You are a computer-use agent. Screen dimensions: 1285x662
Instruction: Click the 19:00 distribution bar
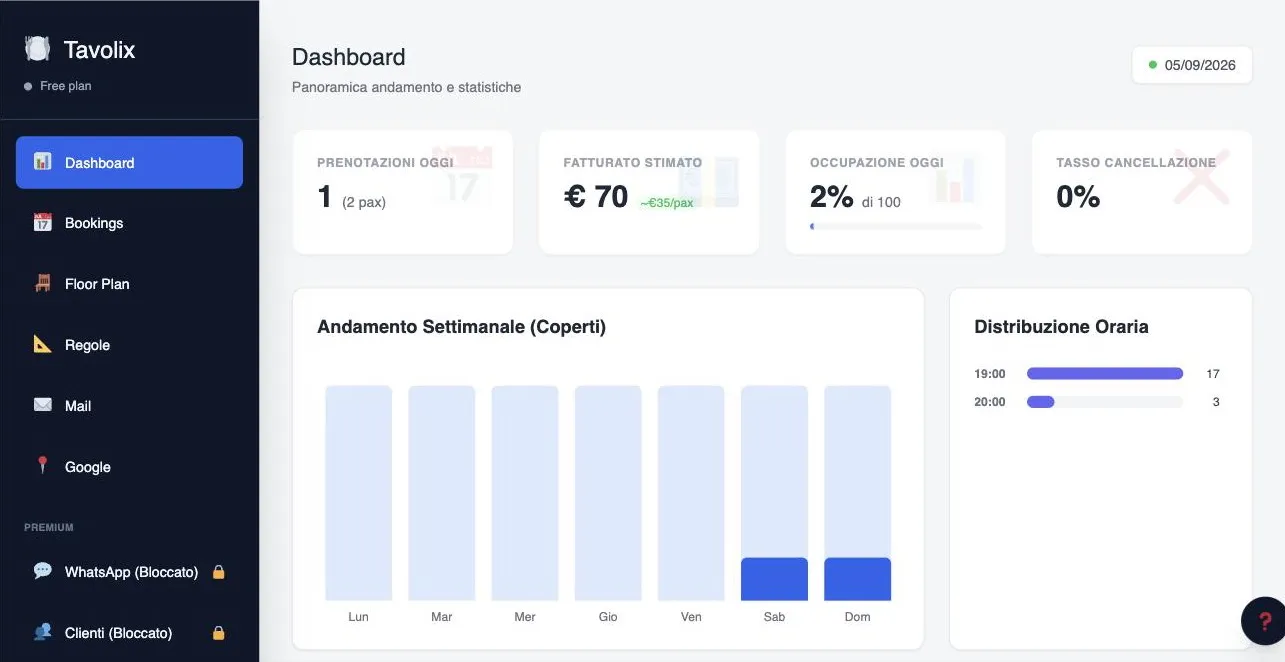1105,374
